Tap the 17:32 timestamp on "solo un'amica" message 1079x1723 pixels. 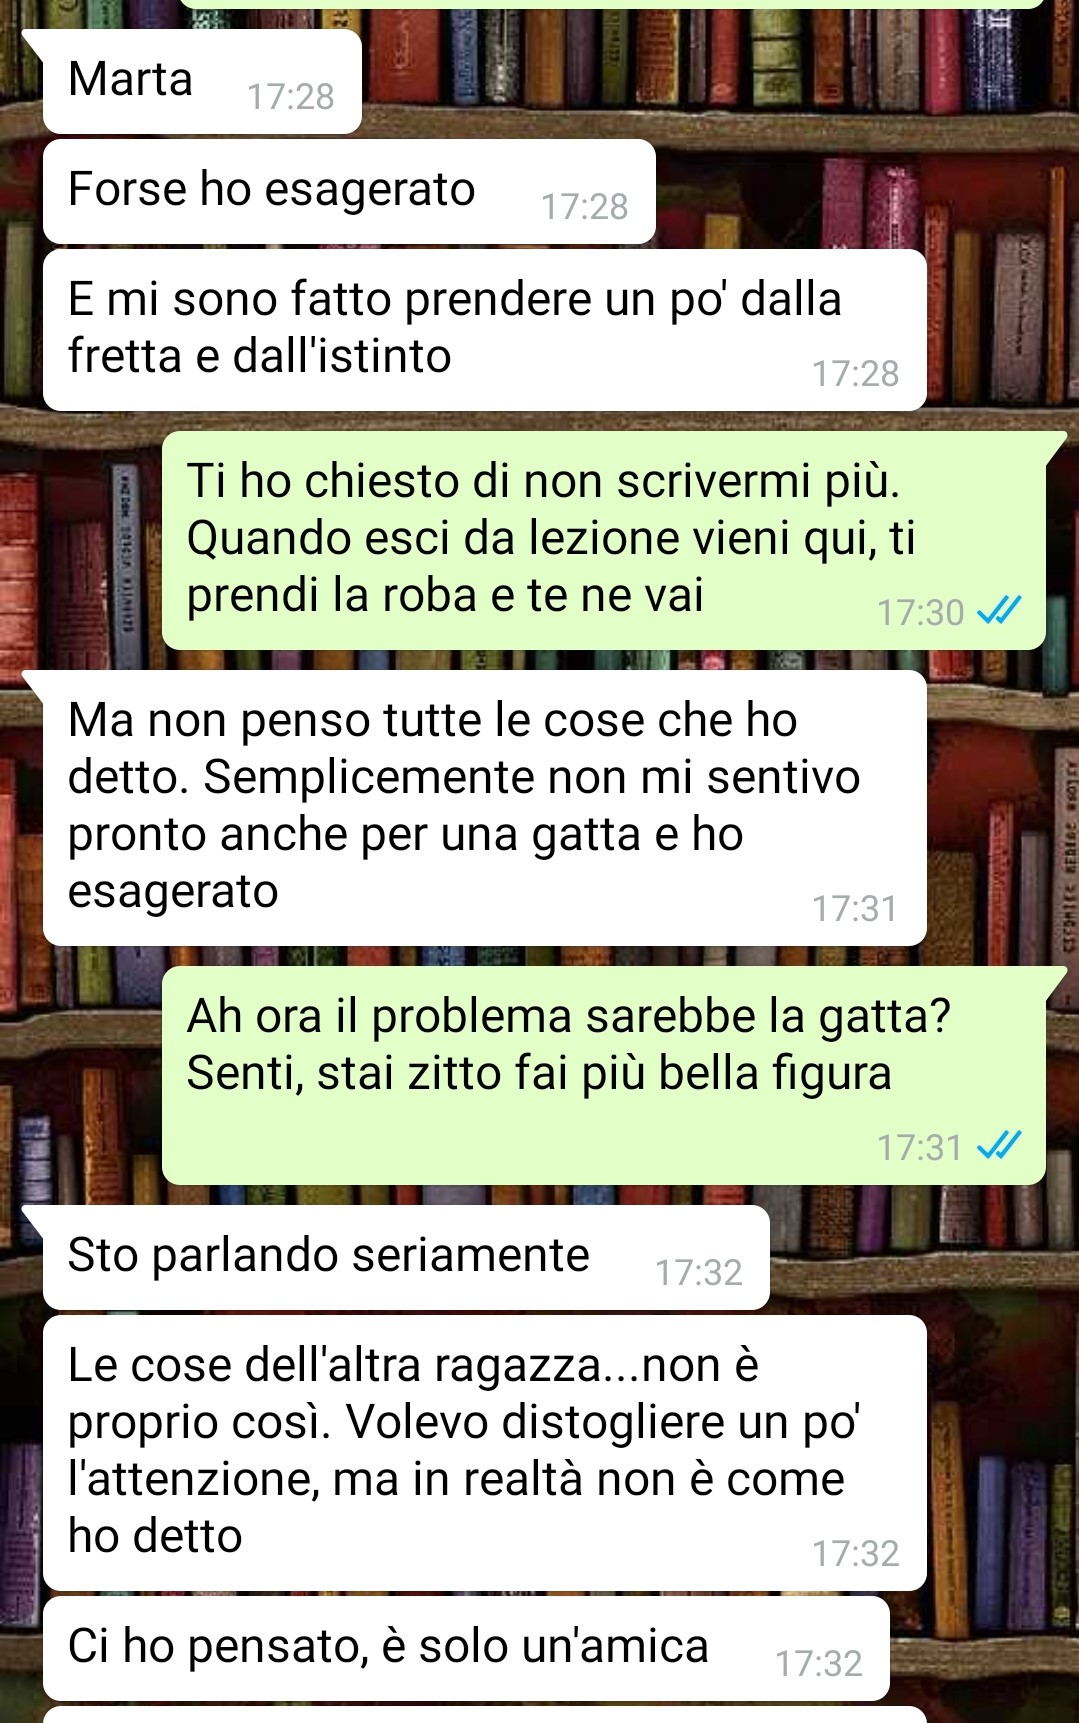[x=818, y=1664]
